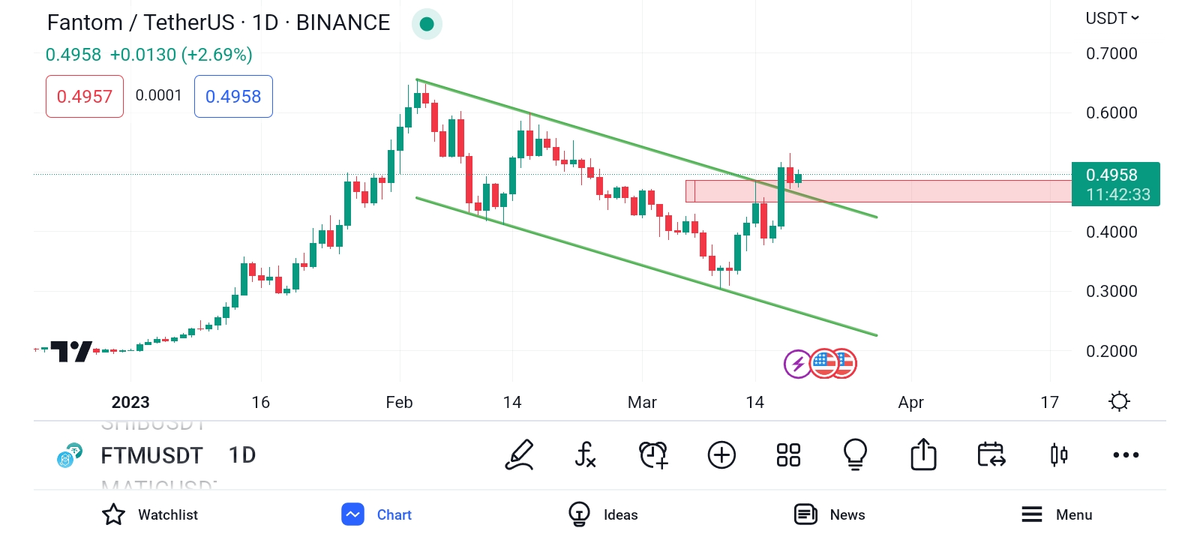Tap the share chart icon
This screenshot has width=1200, height=540.
pos(923,455)
